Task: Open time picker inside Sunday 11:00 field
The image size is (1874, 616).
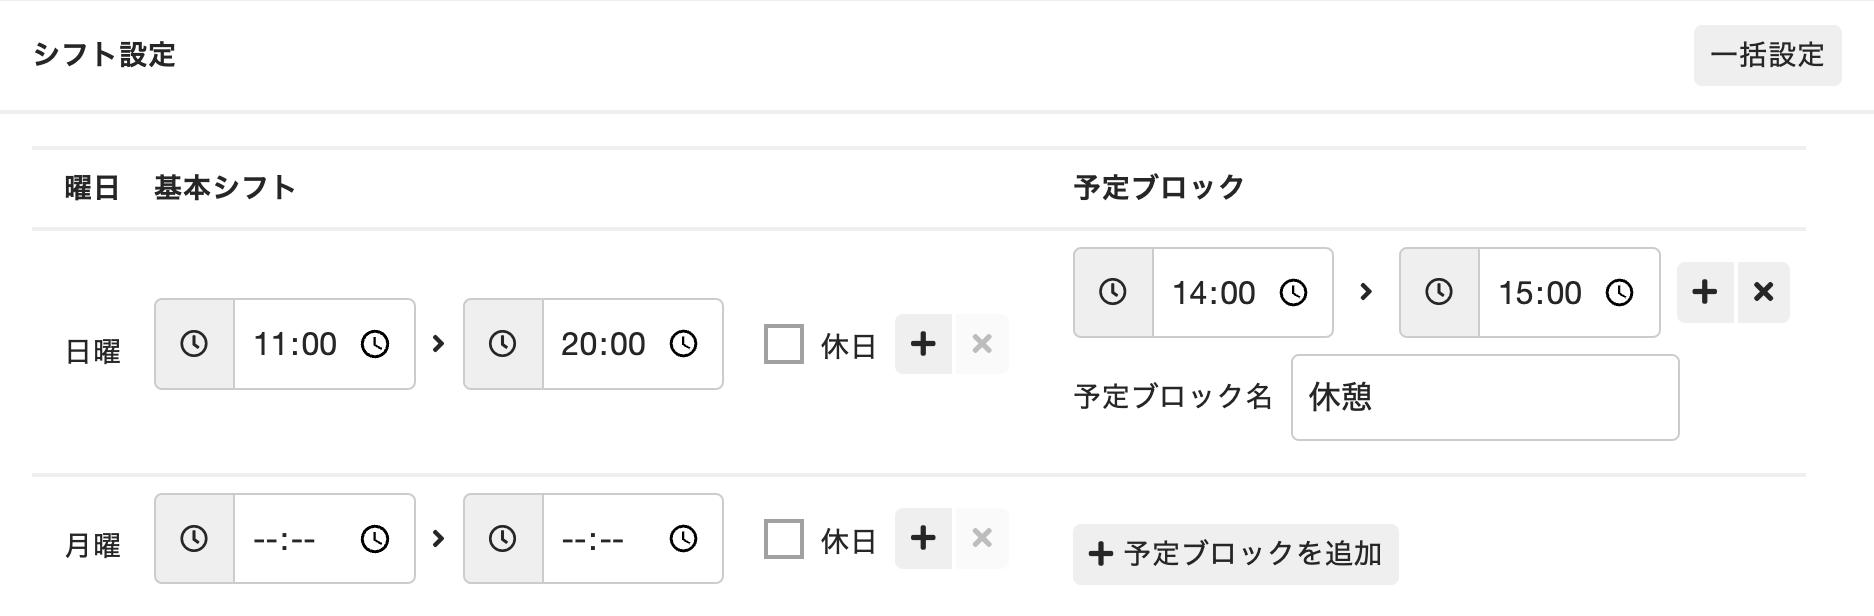Action: [x=375, y=344]
